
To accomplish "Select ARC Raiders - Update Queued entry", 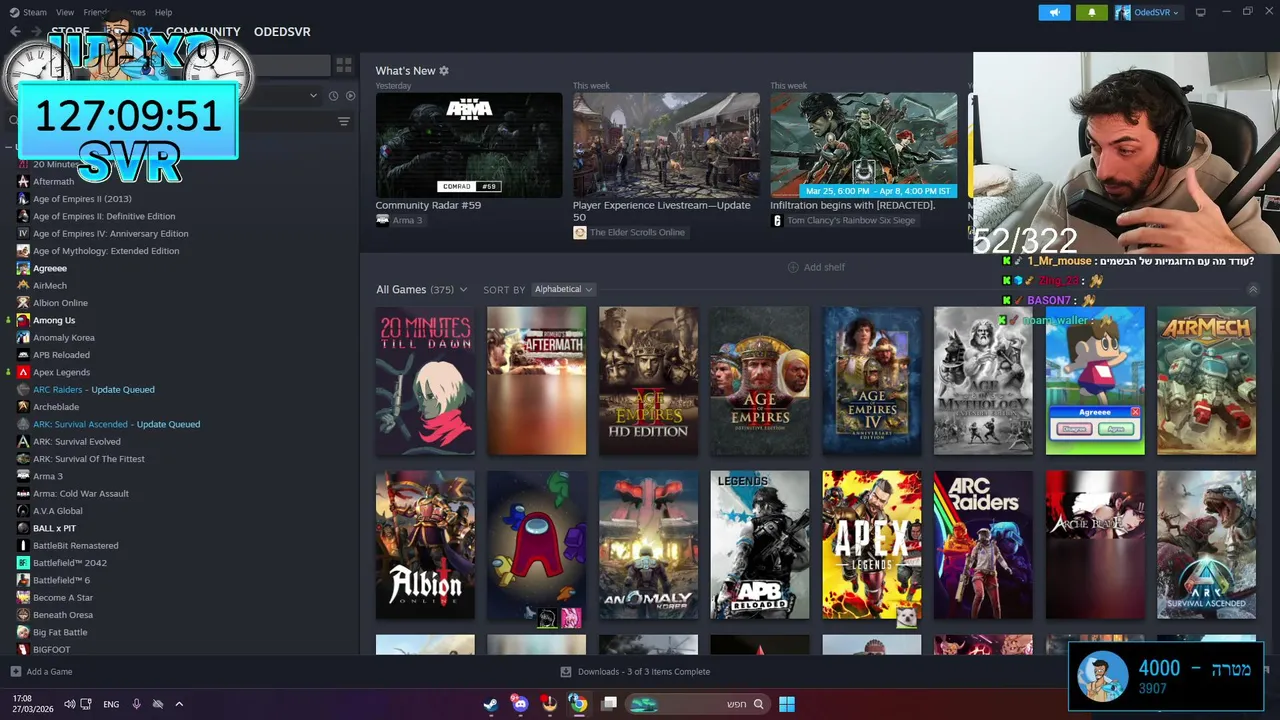I will pyautogui.click(x=94, y=389).
